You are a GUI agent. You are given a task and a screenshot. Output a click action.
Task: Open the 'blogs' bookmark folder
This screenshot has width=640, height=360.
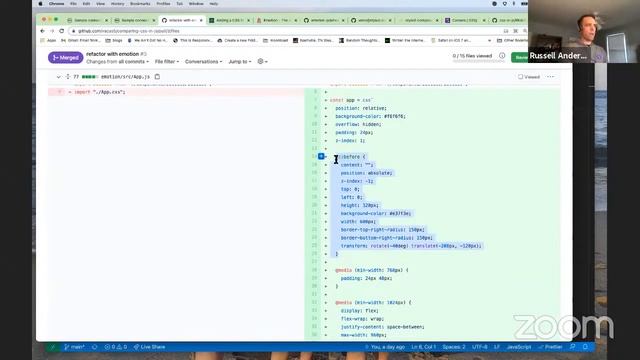tap(114, 40)
